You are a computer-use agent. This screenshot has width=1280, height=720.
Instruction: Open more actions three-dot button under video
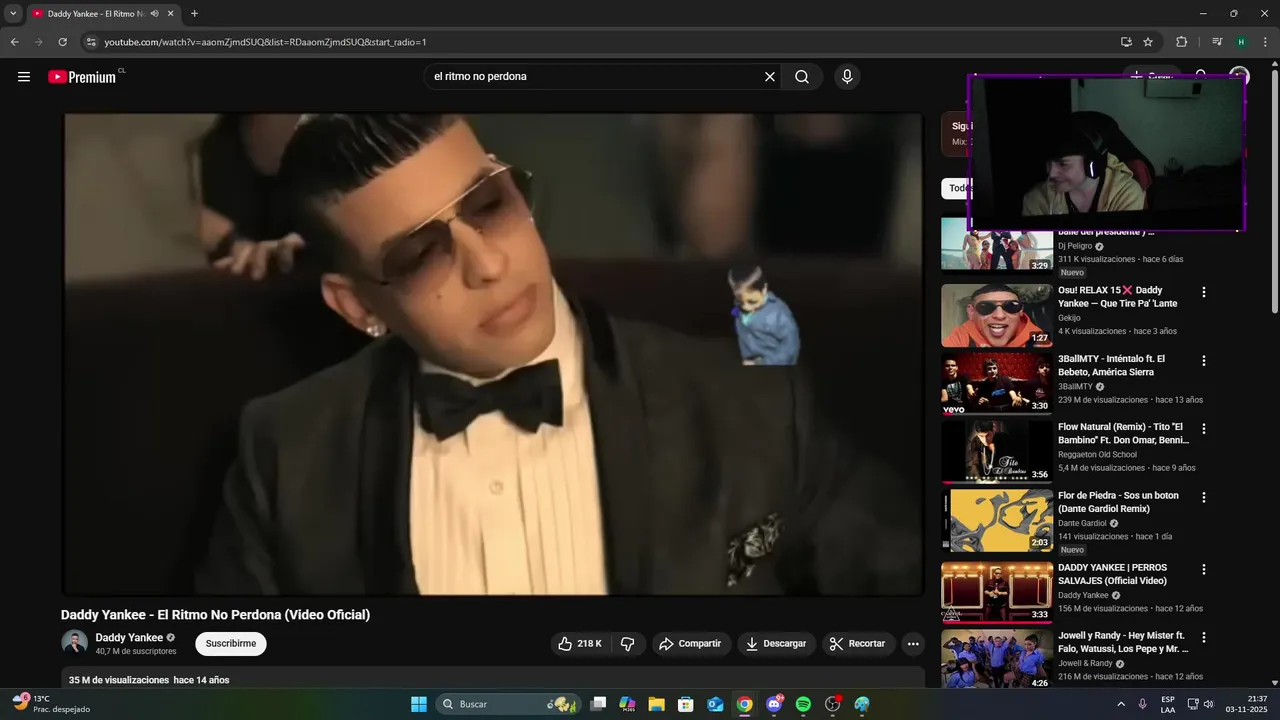913,644
